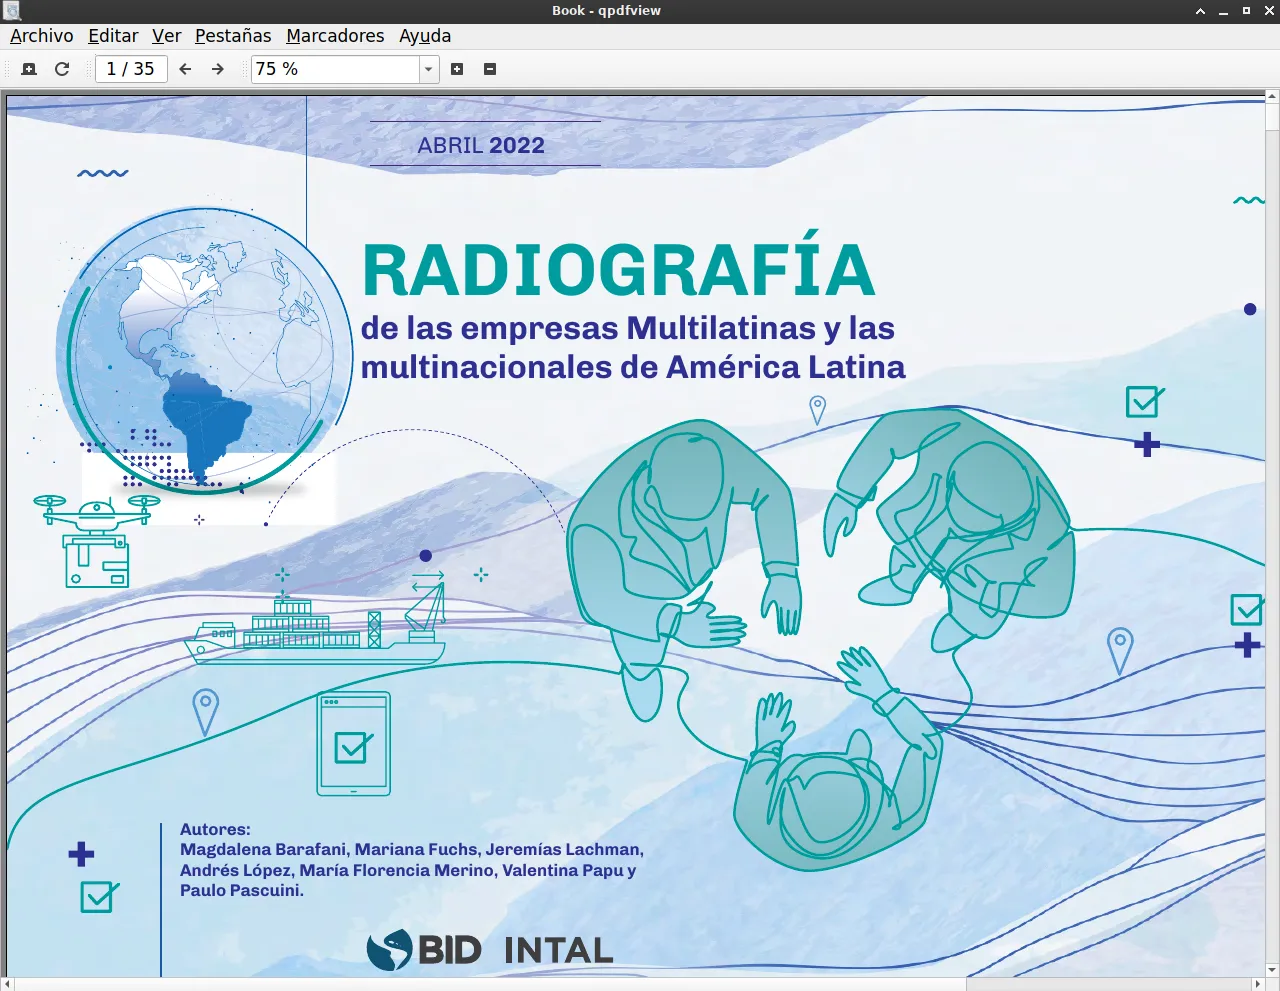Click the "Paulo Pascuini." text
Image resolution: width=1280 pixels, height=991 pixels.
(242, 891)
